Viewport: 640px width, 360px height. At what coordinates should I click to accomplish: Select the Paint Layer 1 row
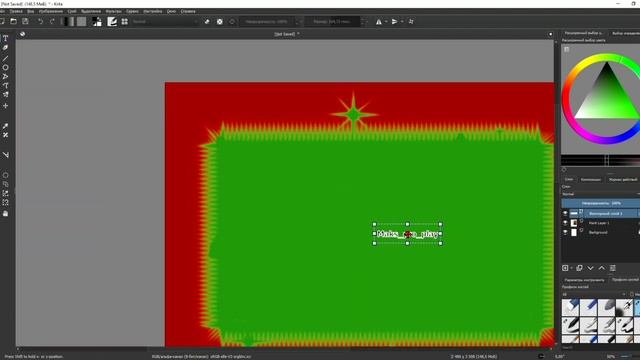click(x=600, y=223)
